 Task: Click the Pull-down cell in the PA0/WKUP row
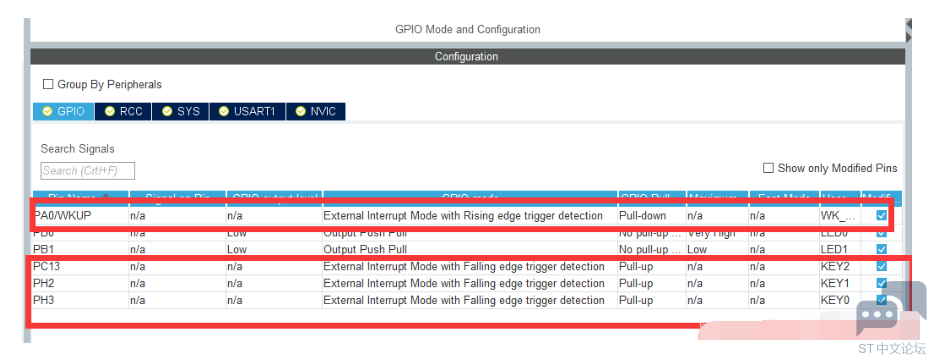click(651, 215)
